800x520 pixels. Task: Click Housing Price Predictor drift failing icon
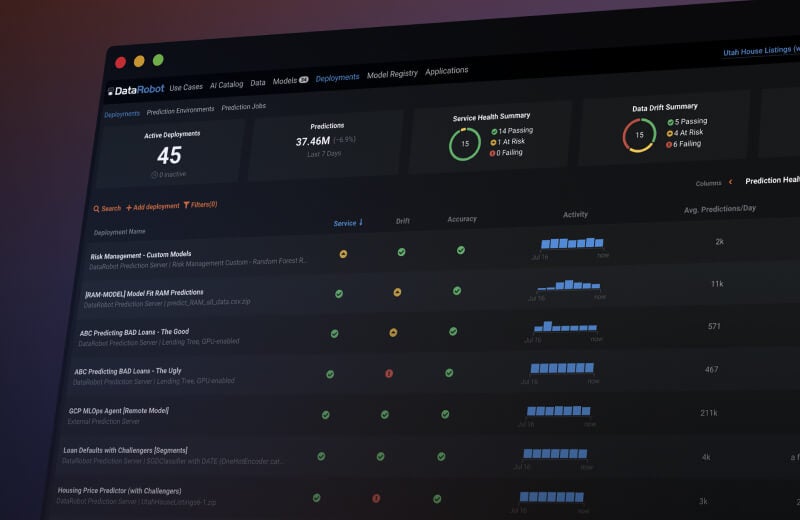click(x=376, y=498)
